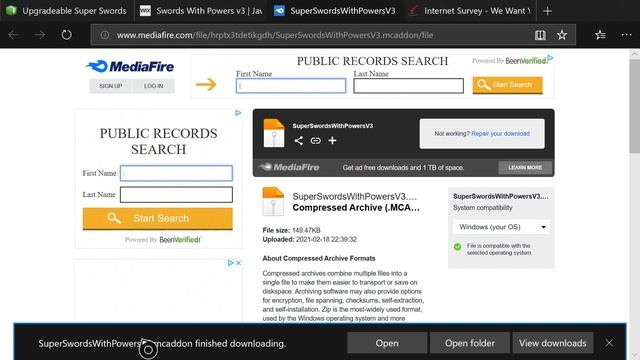The width and height of the screenshot is (640, 360).
Task: Click the 'Uploaded: 2021-02-18 22:39:32' text
Action: point(309,239)
